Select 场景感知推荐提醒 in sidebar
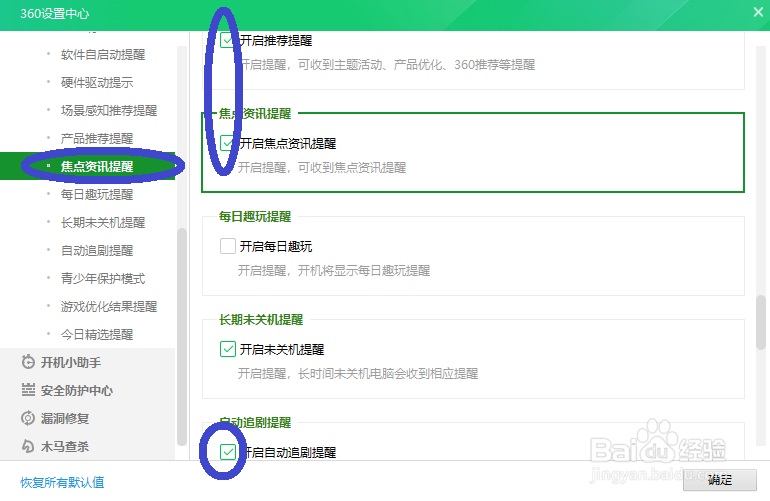 click(109, 111)
